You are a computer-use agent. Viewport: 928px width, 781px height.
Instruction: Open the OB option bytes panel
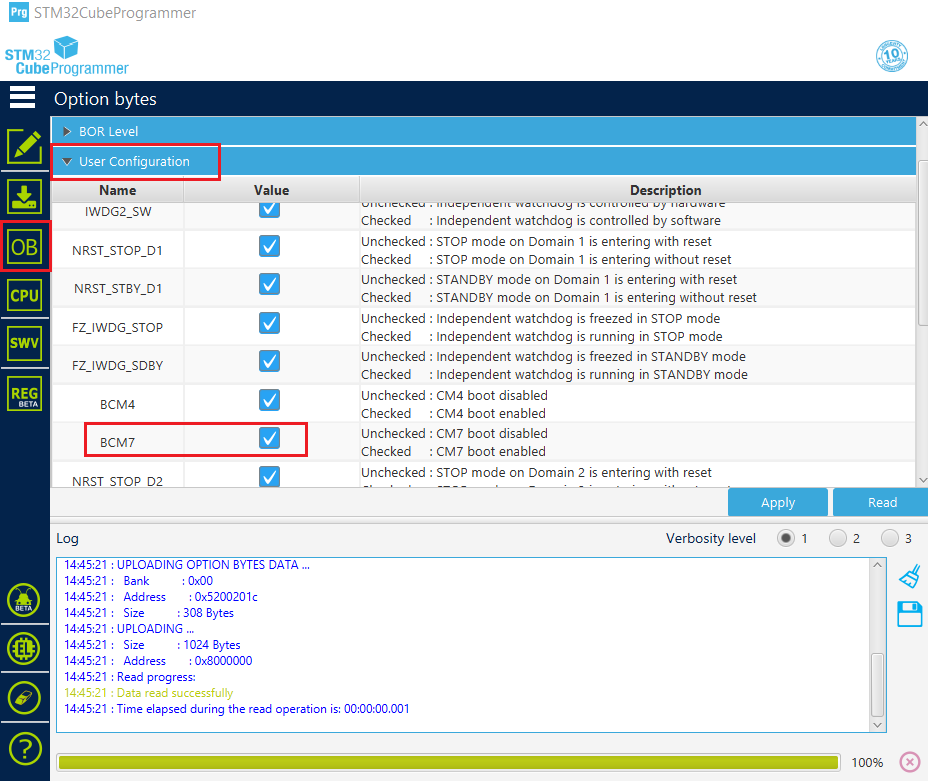(24, 247)
